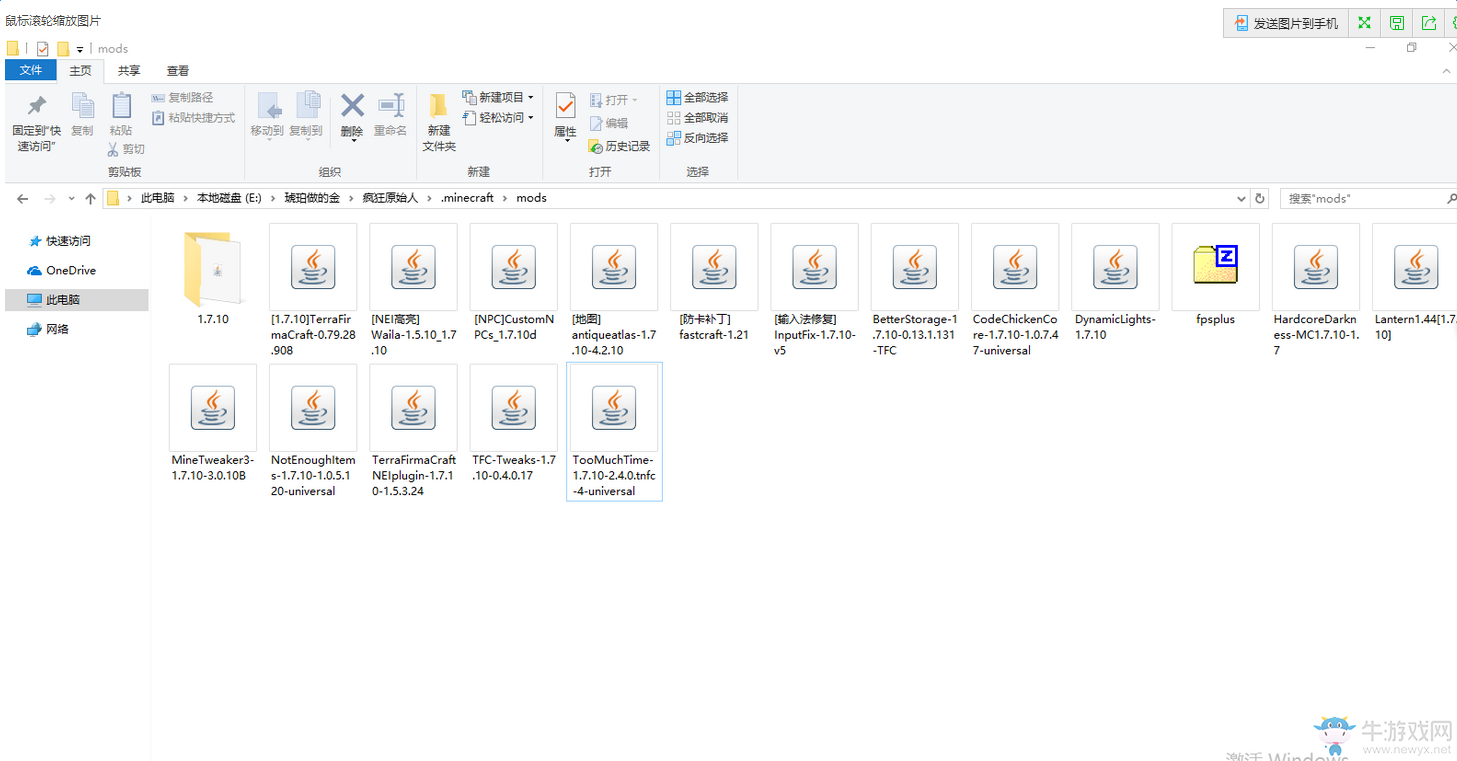Click 全部选择 to select all files
Image resolution: width=1457 pixels, height=761 pixels.
697,97
